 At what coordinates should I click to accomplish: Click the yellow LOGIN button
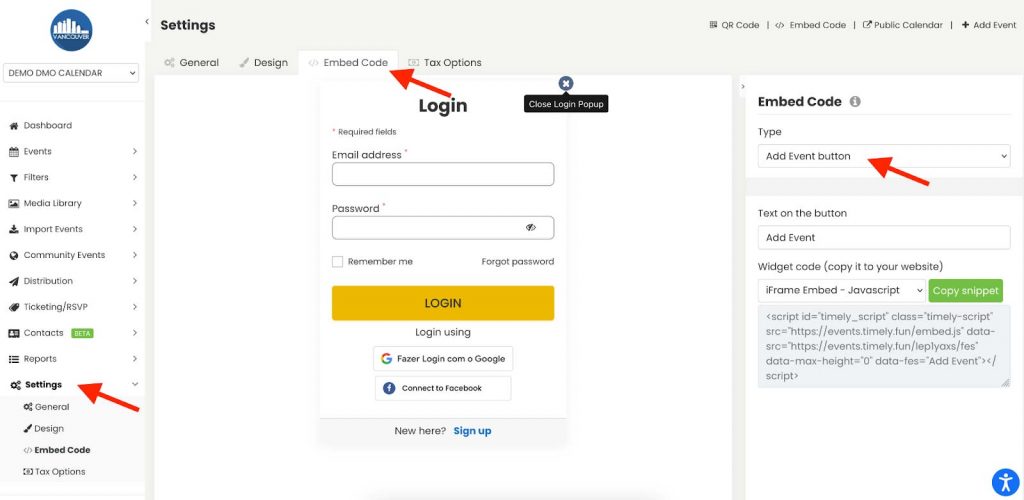pos(443,303)
